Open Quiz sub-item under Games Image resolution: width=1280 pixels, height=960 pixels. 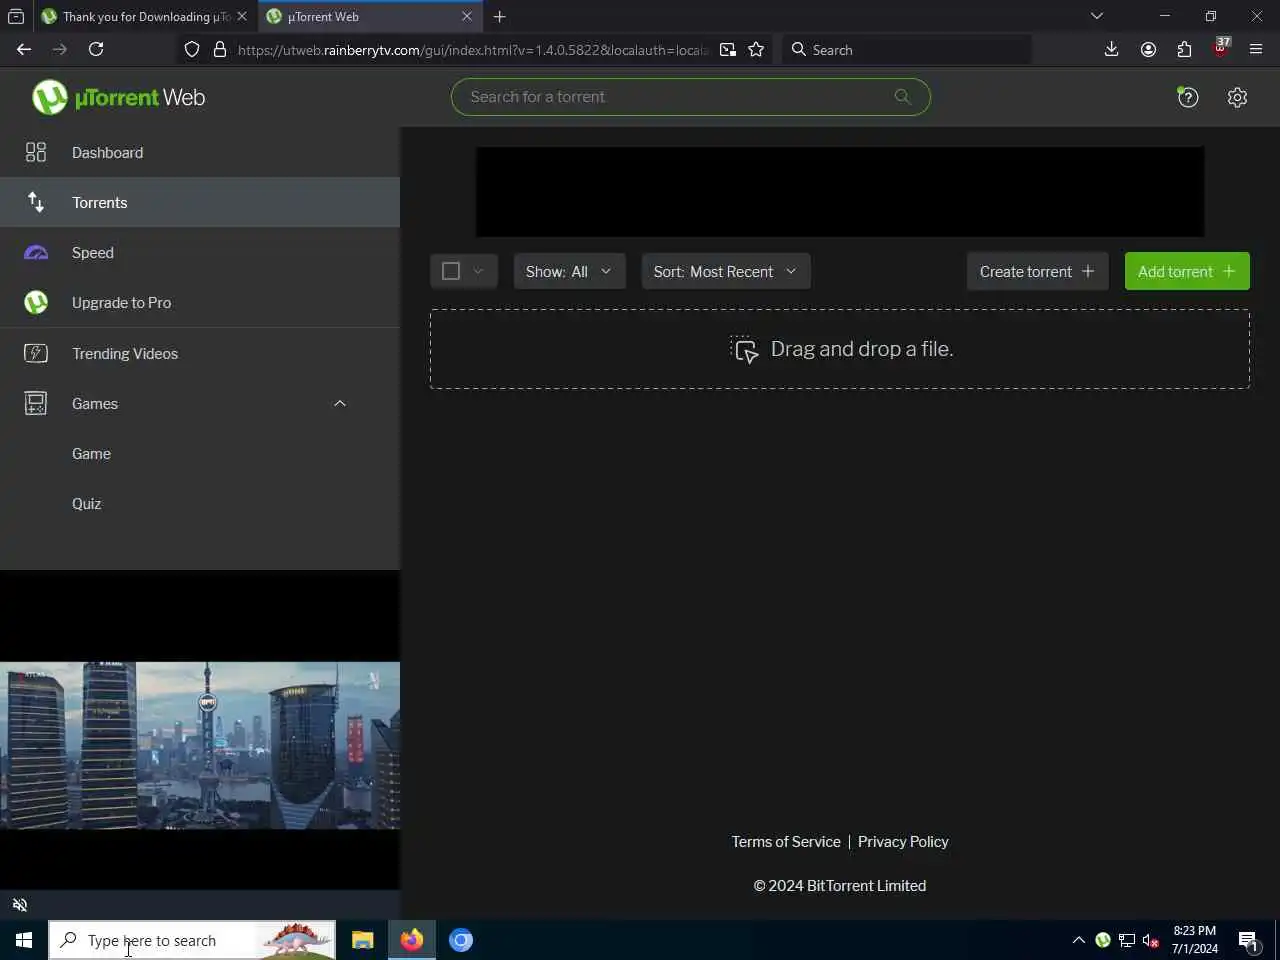point(86,503)
